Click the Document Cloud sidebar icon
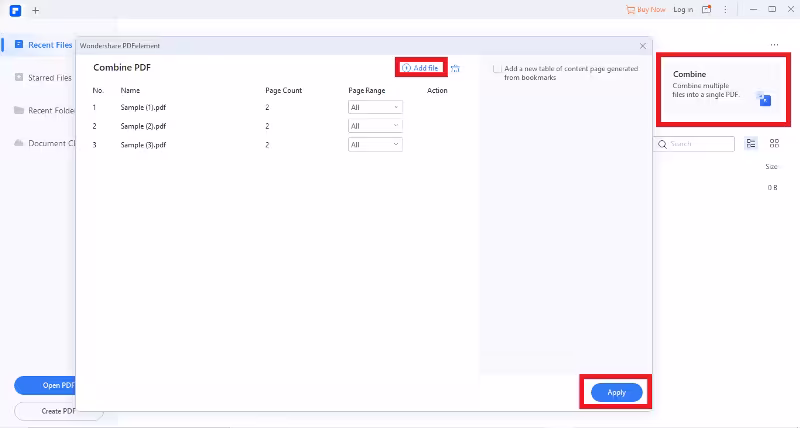 tap(19, 143)
